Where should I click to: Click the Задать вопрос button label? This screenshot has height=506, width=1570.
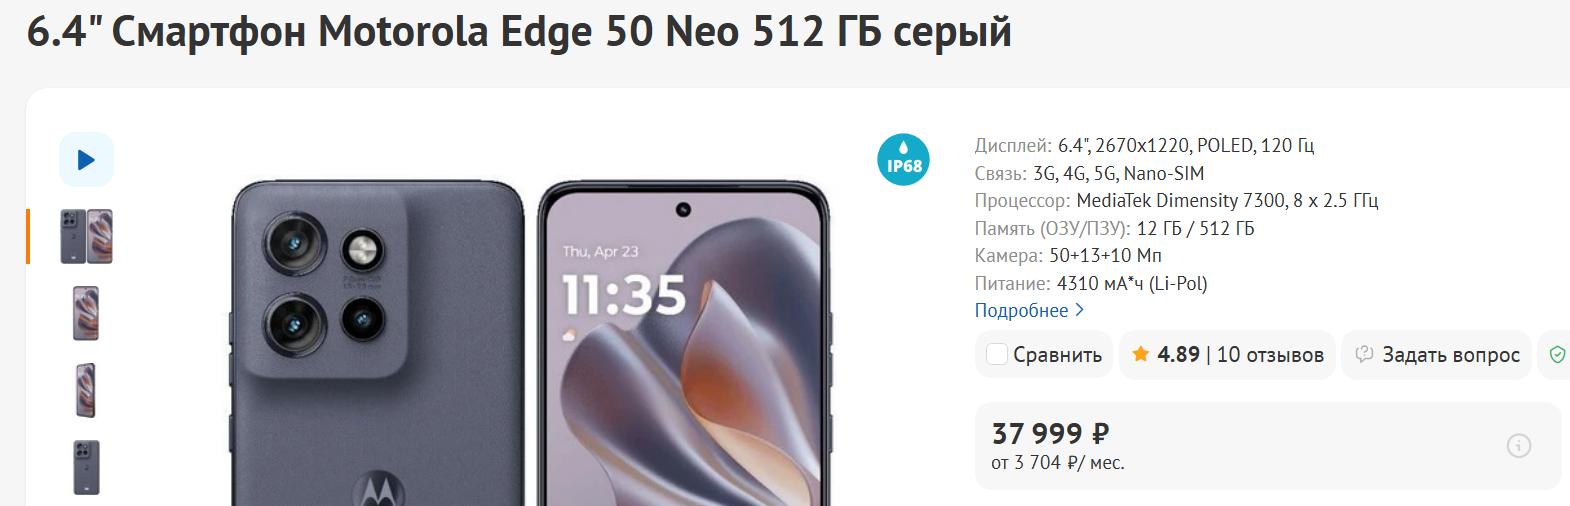coord(1451,355)
